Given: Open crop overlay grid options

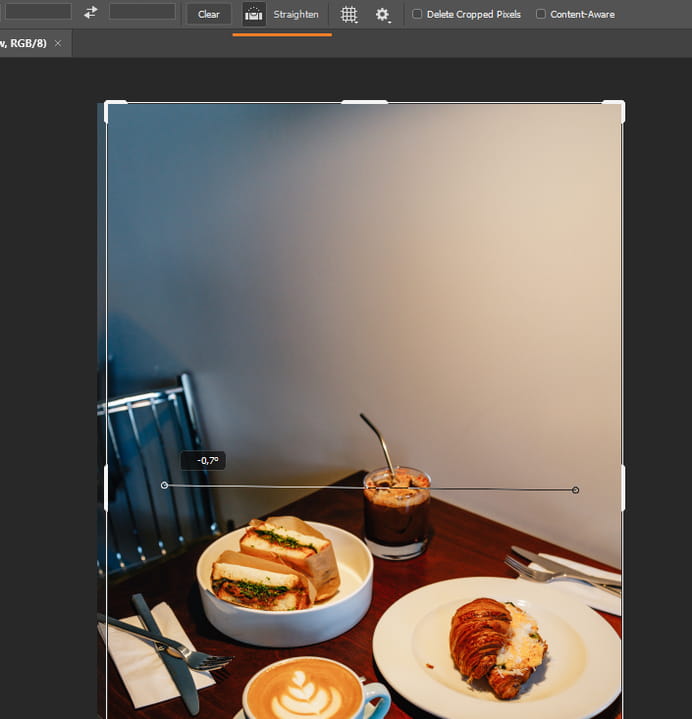Looking at the screenshot, I should (x=349, y=15).
